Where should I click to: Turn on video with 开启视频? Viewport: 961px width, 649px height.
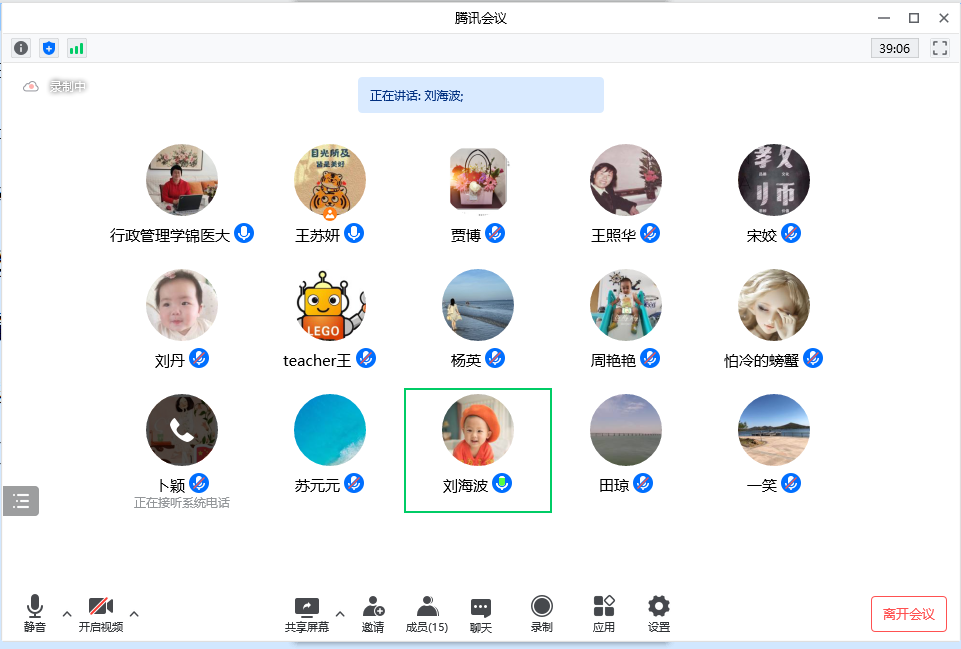101,613
